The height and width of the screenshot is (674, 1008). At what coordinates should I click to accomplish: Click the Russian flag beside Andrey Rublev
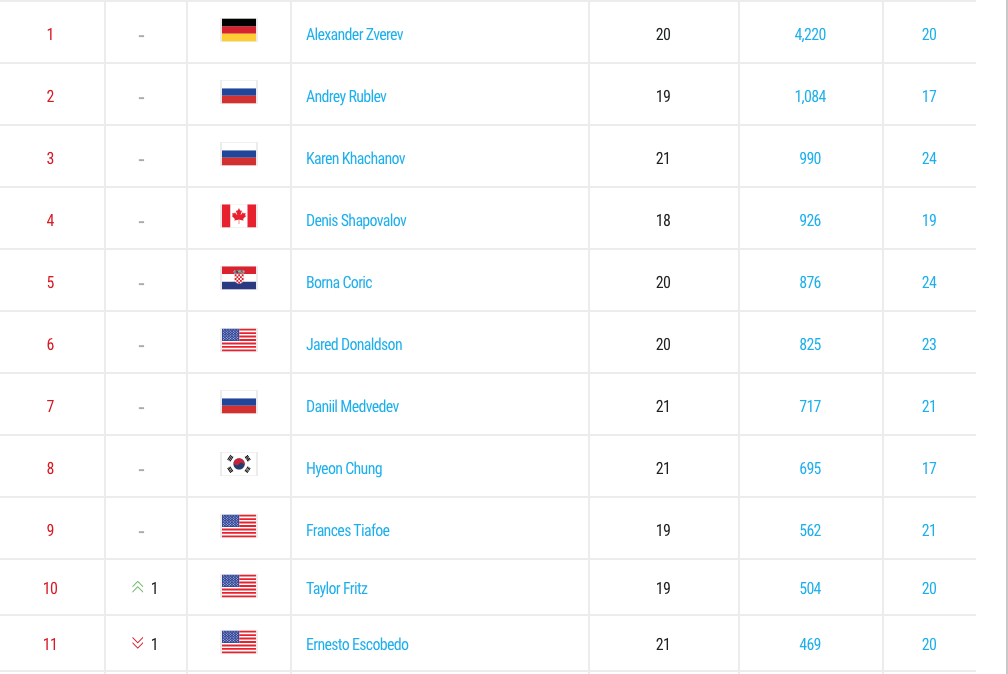(239, 93)
